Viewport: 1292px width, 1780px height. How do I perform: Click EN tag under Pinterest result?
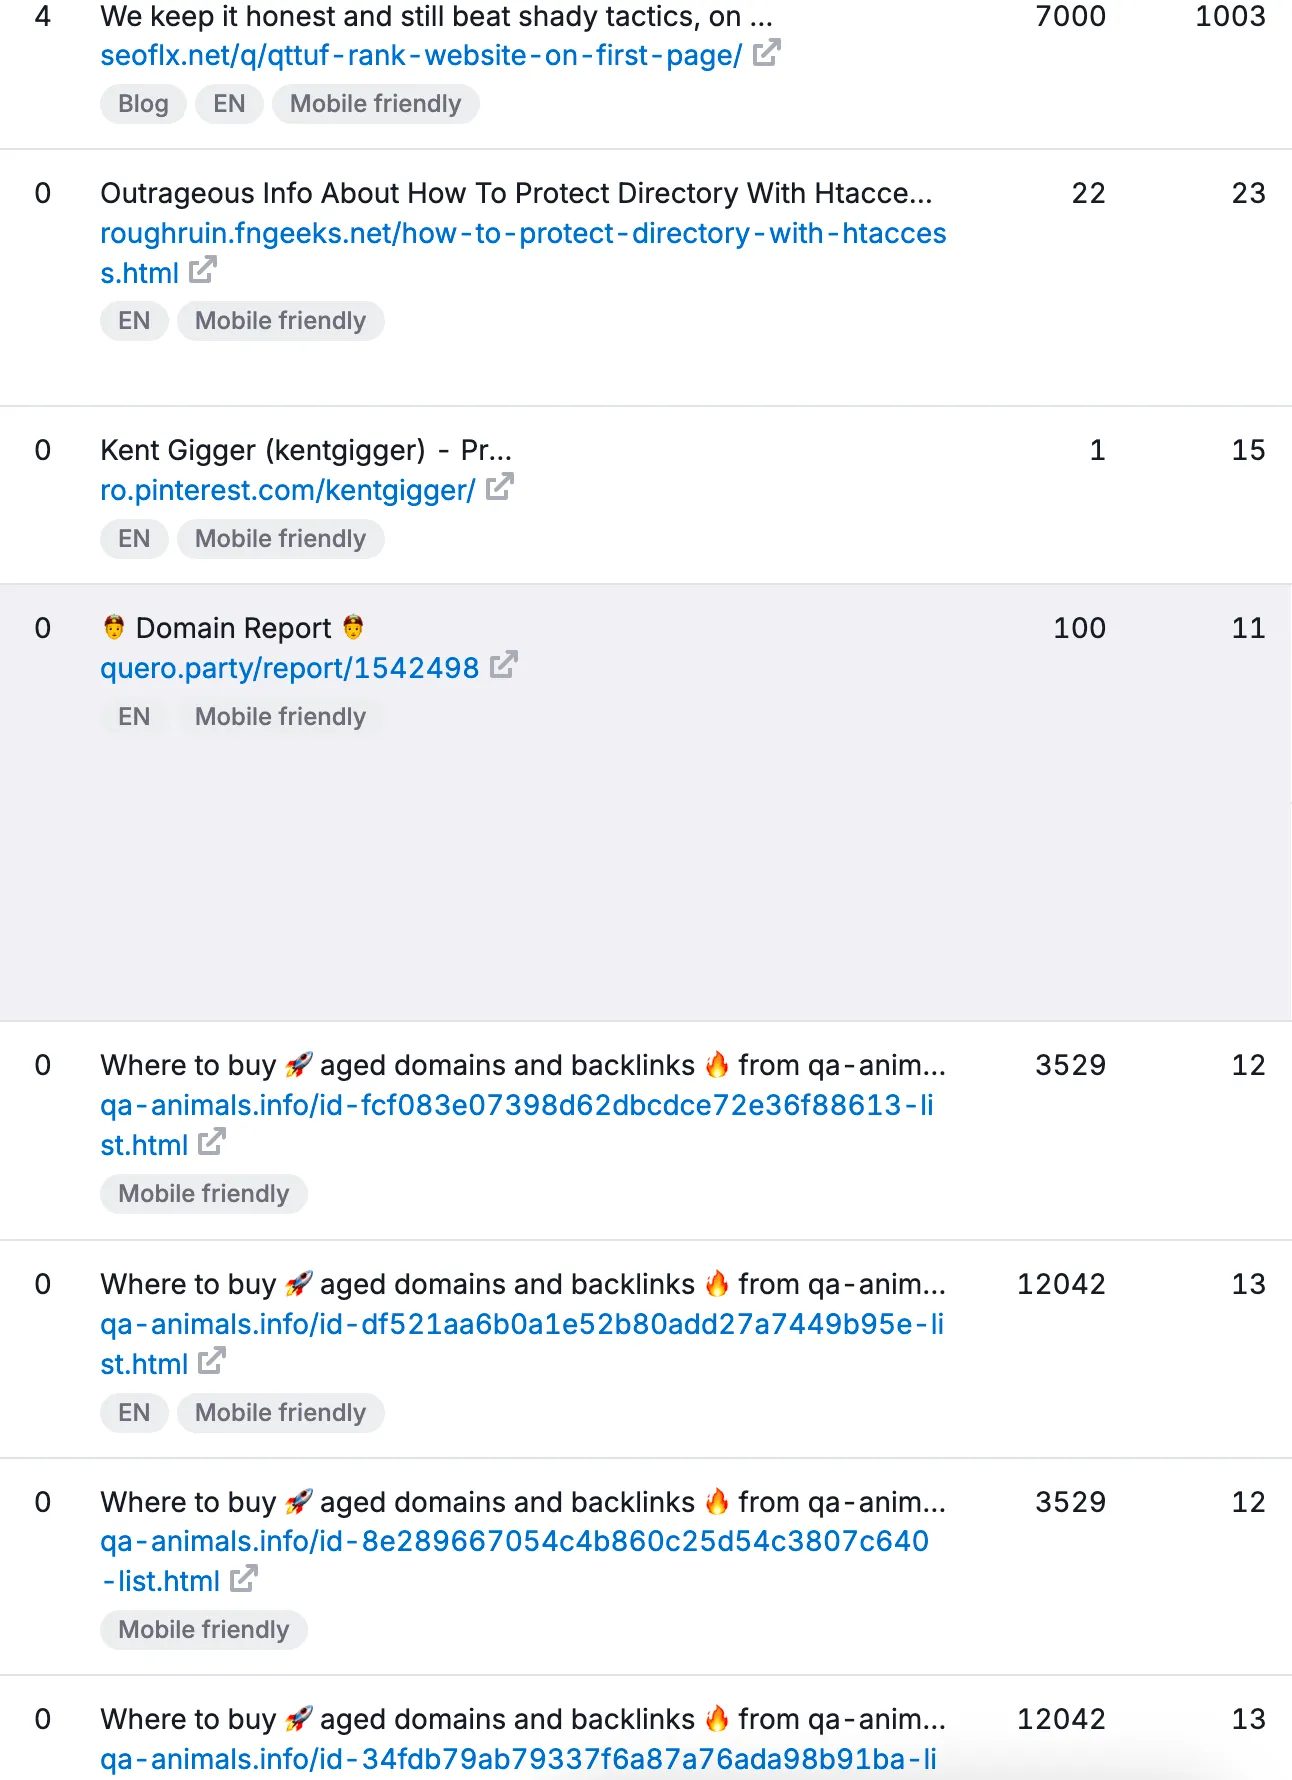[x=134, y=539]
